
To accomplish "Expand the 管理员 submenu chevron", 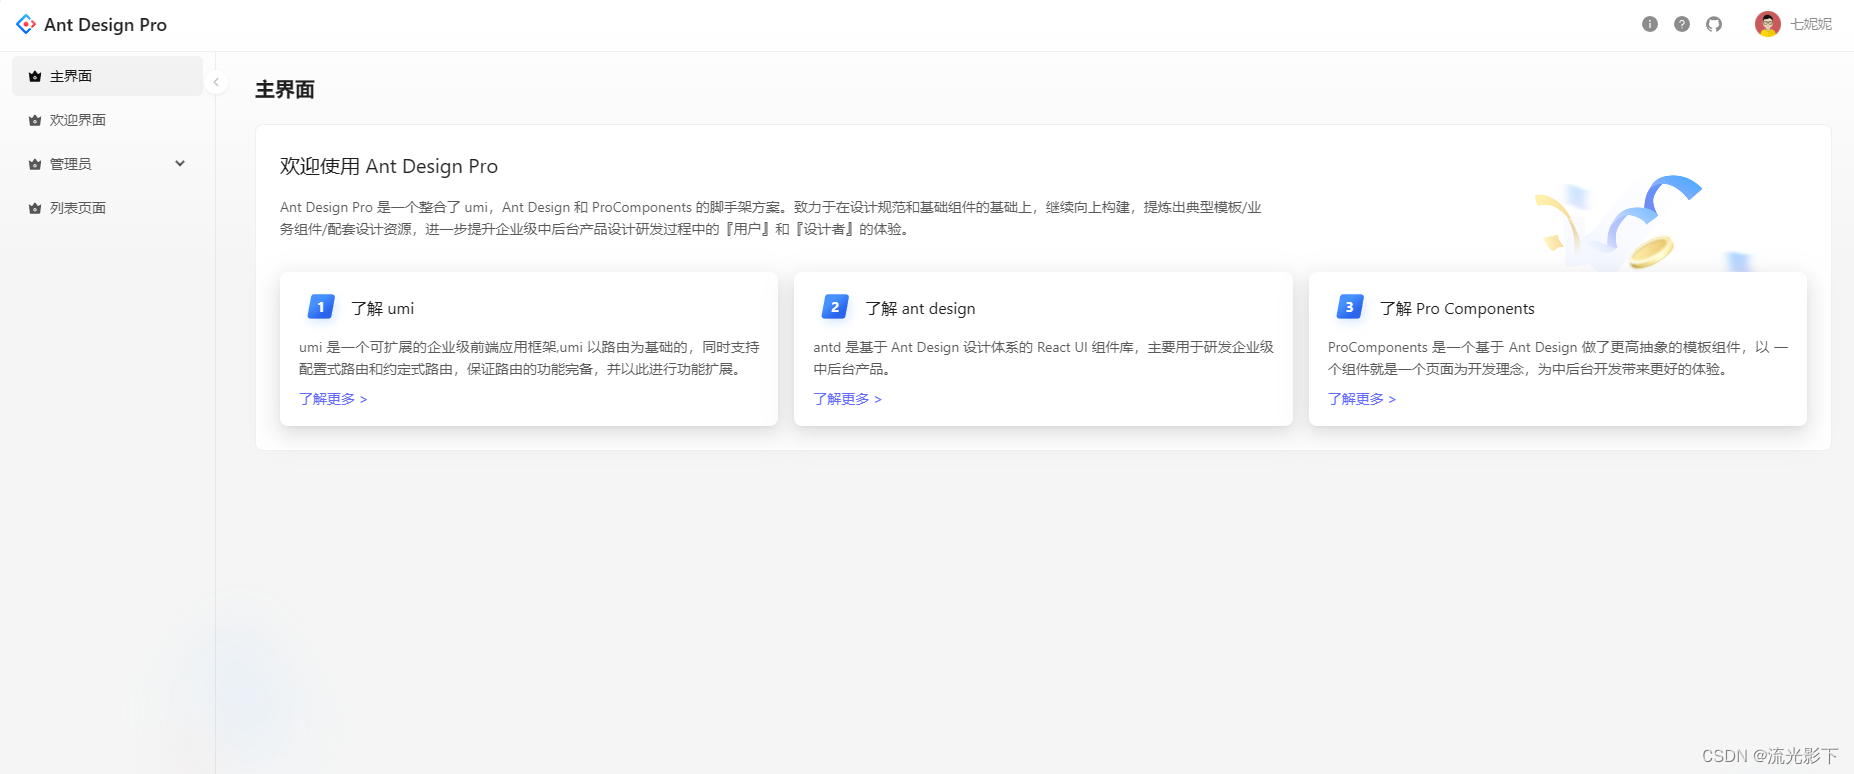I will (x=180, y=164).
